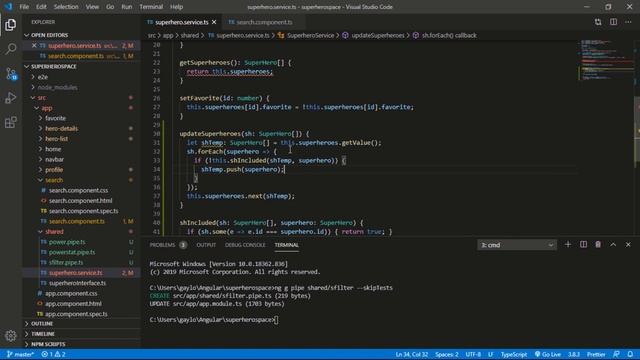This screenshot has width=640, height=360.
Task: Open the Selection menu
Action: coord(66,7)
